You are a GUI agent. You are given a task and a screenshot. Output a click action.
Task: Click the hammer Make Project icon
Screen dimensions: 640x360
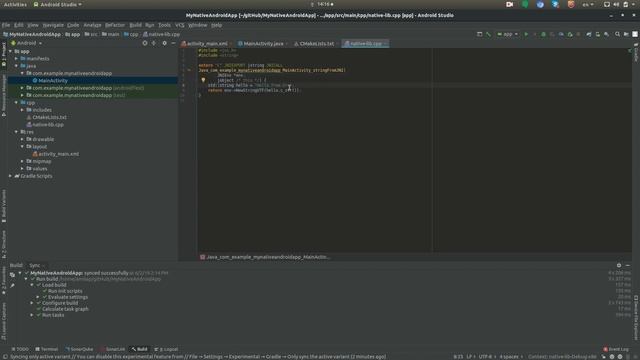pyautogui.click(x=488, y=34)
